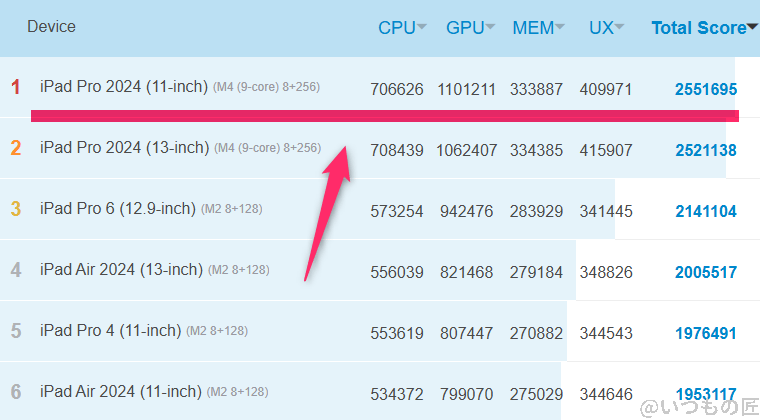Select CPU score 534372
Image resolution: width=760 pixels, height=420 pixels.
(397, 394)
